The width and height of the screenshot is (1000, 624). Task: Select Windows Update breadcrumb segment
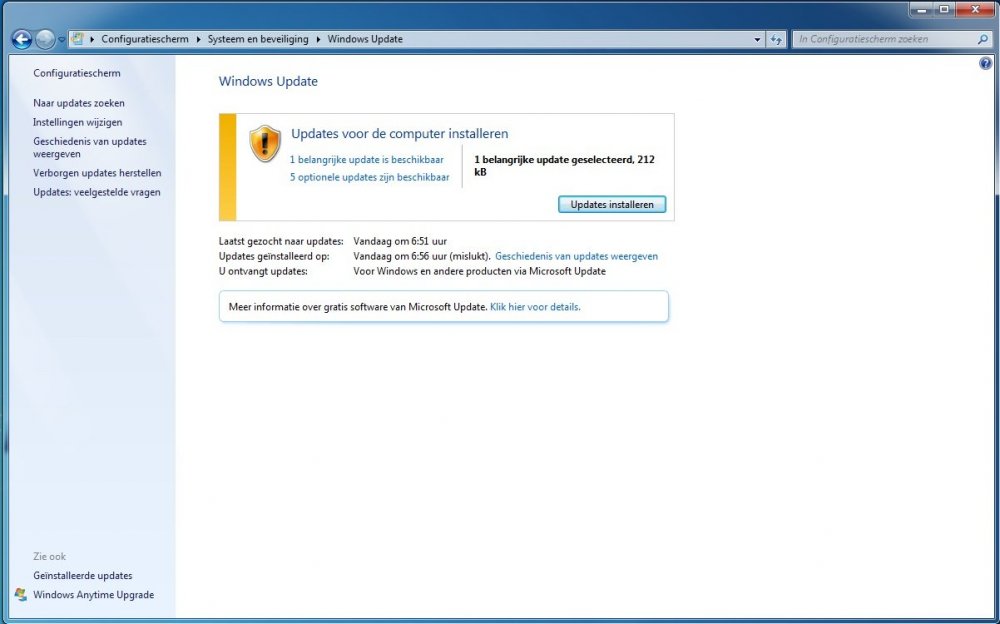pyautogui.click(x=365, y=39)
